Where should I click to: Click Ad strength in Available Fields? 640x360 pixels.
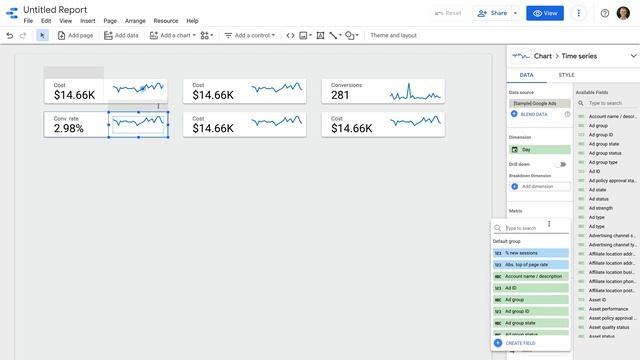600,208
